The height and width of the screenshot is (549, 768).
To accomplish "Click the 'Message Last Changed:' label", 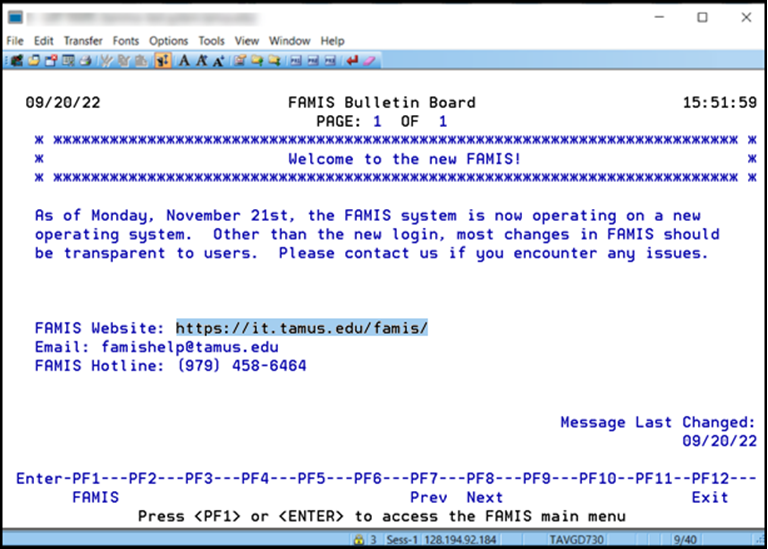I will pos(658,422).
